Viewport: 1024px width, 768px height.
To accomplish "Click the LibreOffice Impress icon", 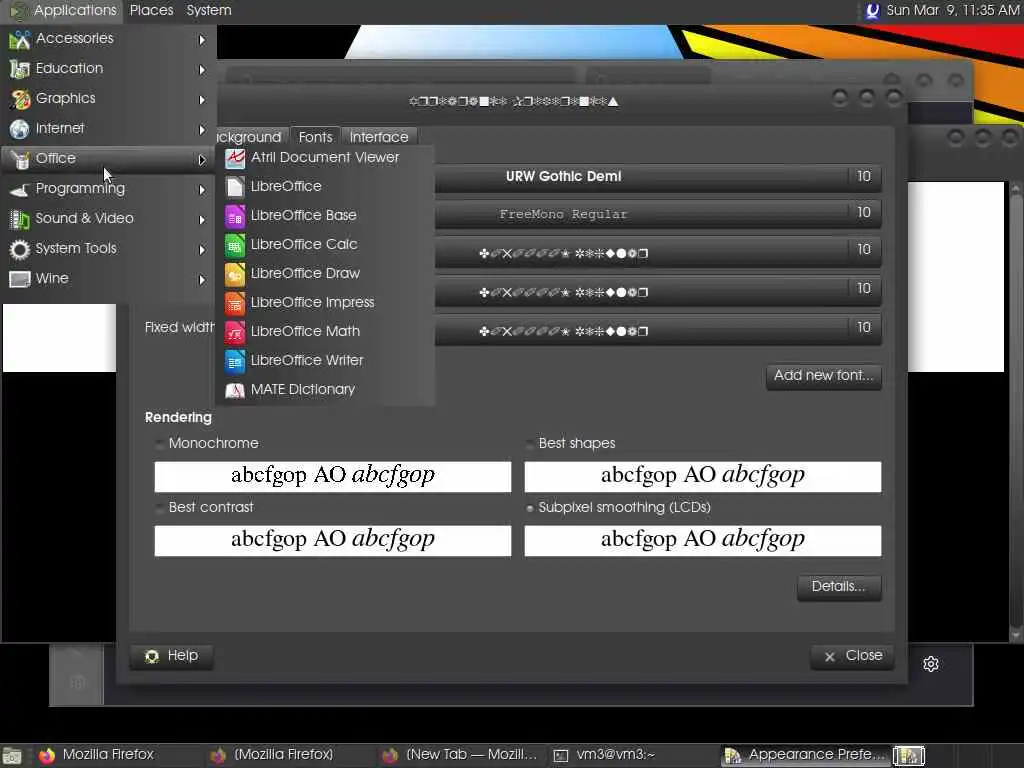I will click(x=234, y=303).
